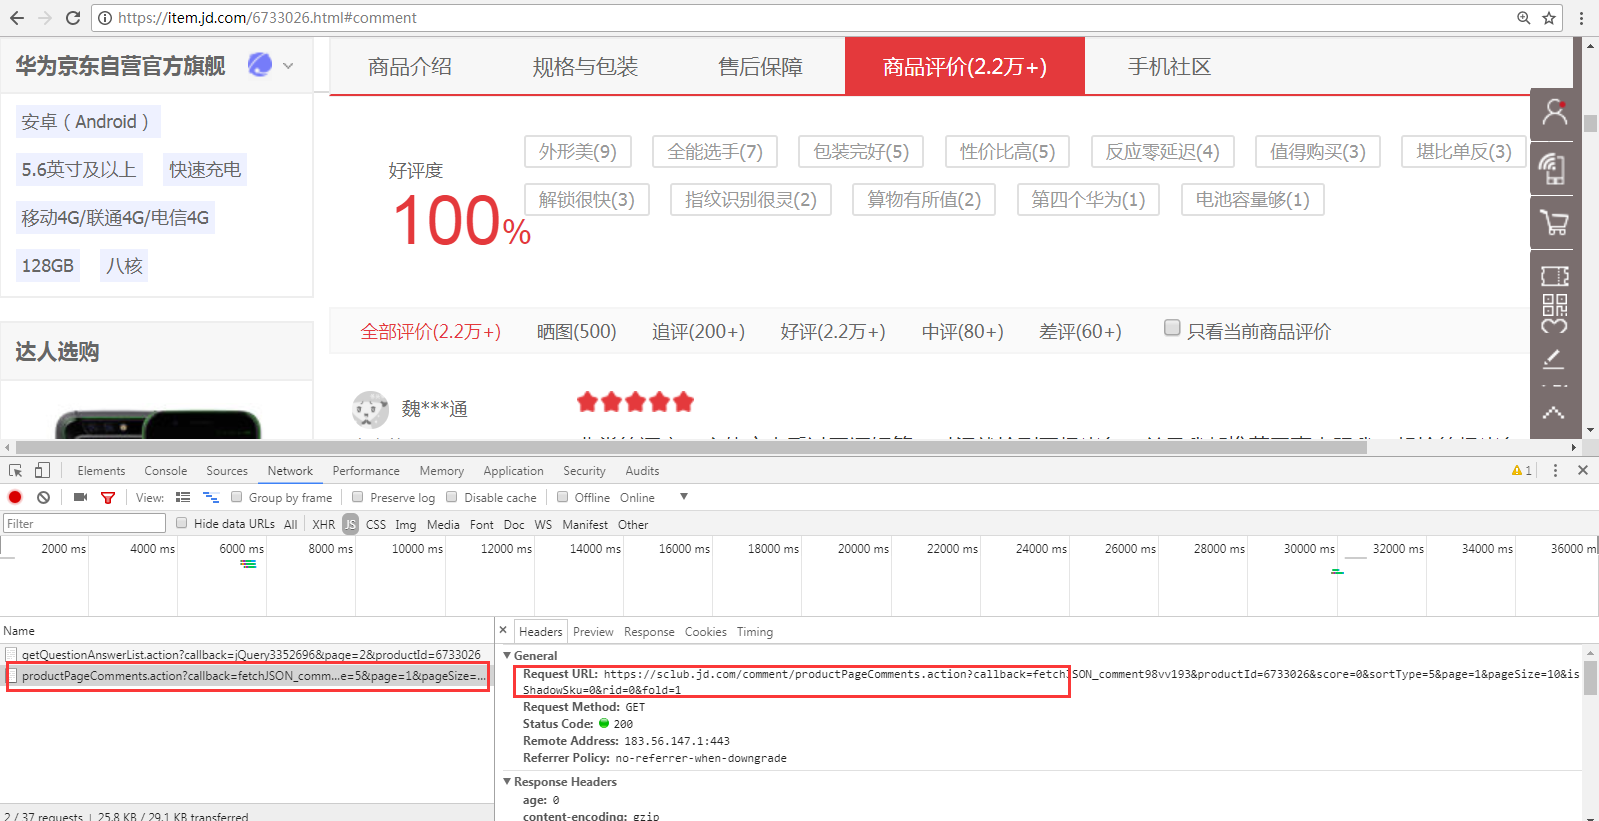Screen dimensions: 1599x821
Task: Open the user account sidebar icon
Action: [1554, 113]
